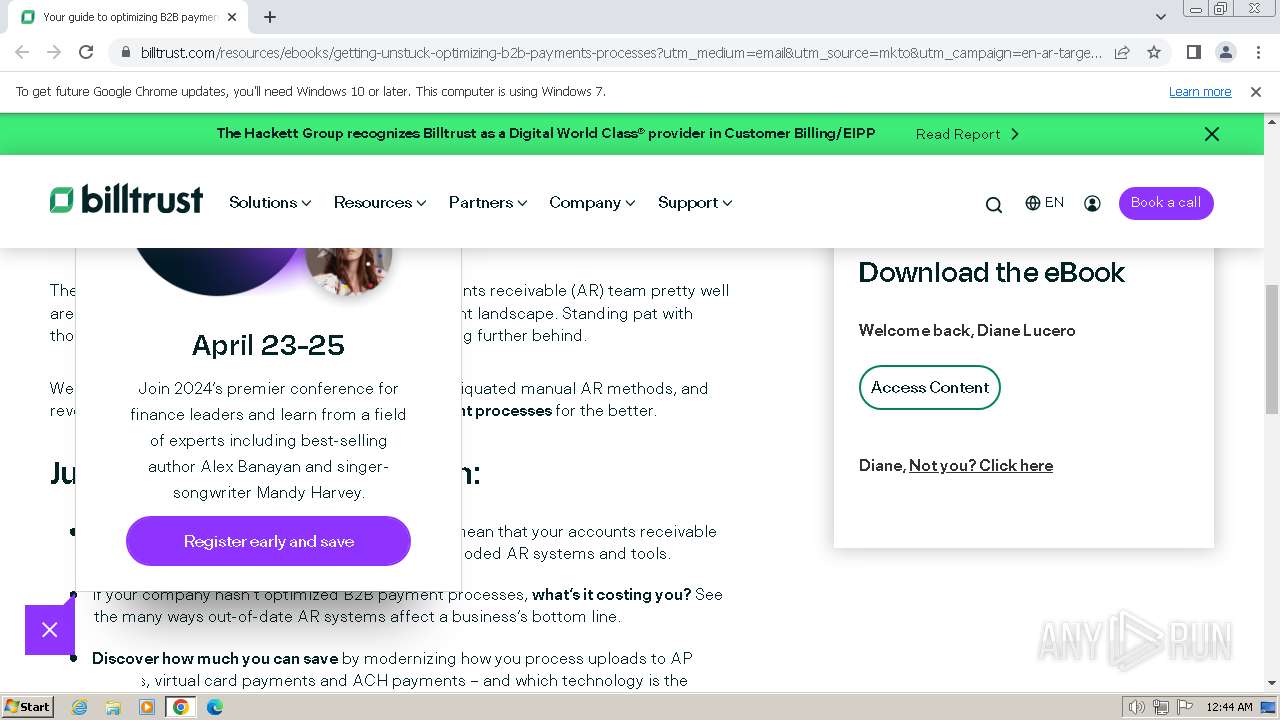Dismiss the Chrome update notice
Screen dimensions: 1280x720
point(1256,92)
